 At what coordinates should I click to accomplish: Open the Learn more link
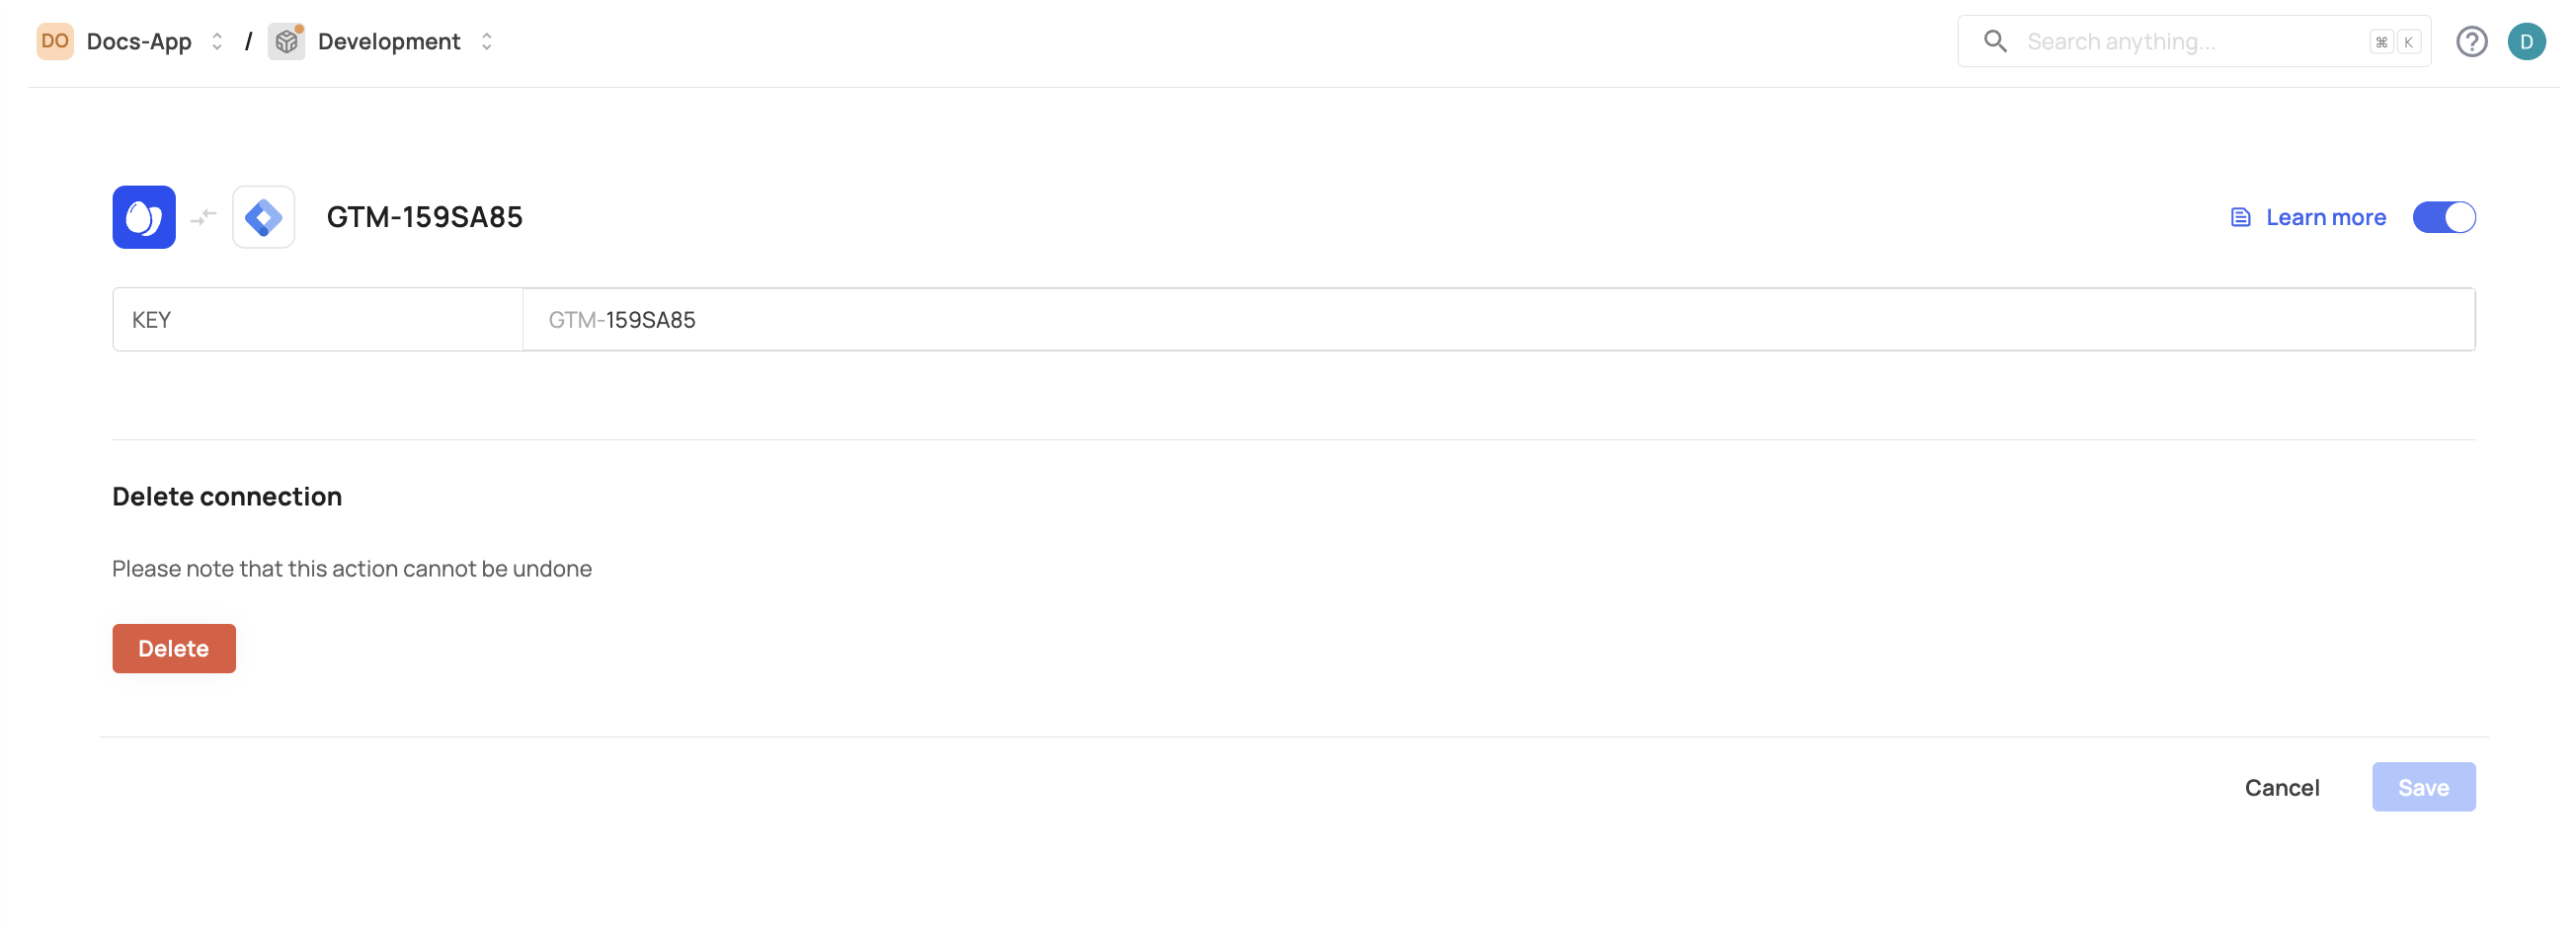pyautogui.click(x=2325, y=217)
